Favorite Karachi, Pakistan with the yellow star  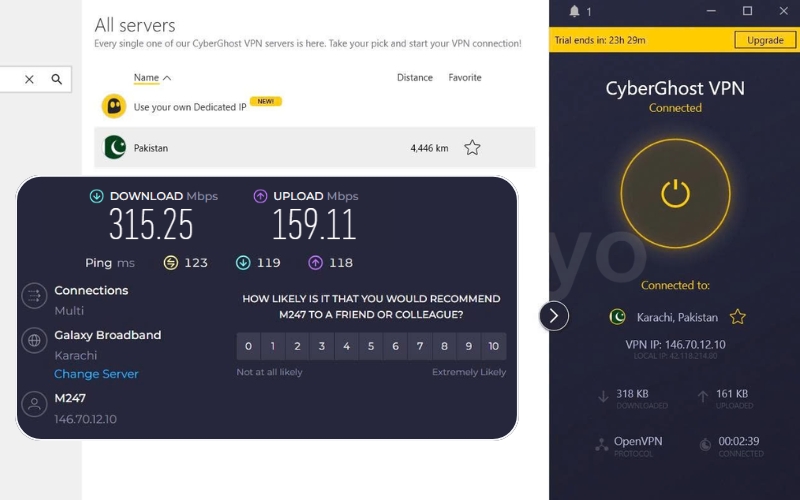click(x=737, y=317)
